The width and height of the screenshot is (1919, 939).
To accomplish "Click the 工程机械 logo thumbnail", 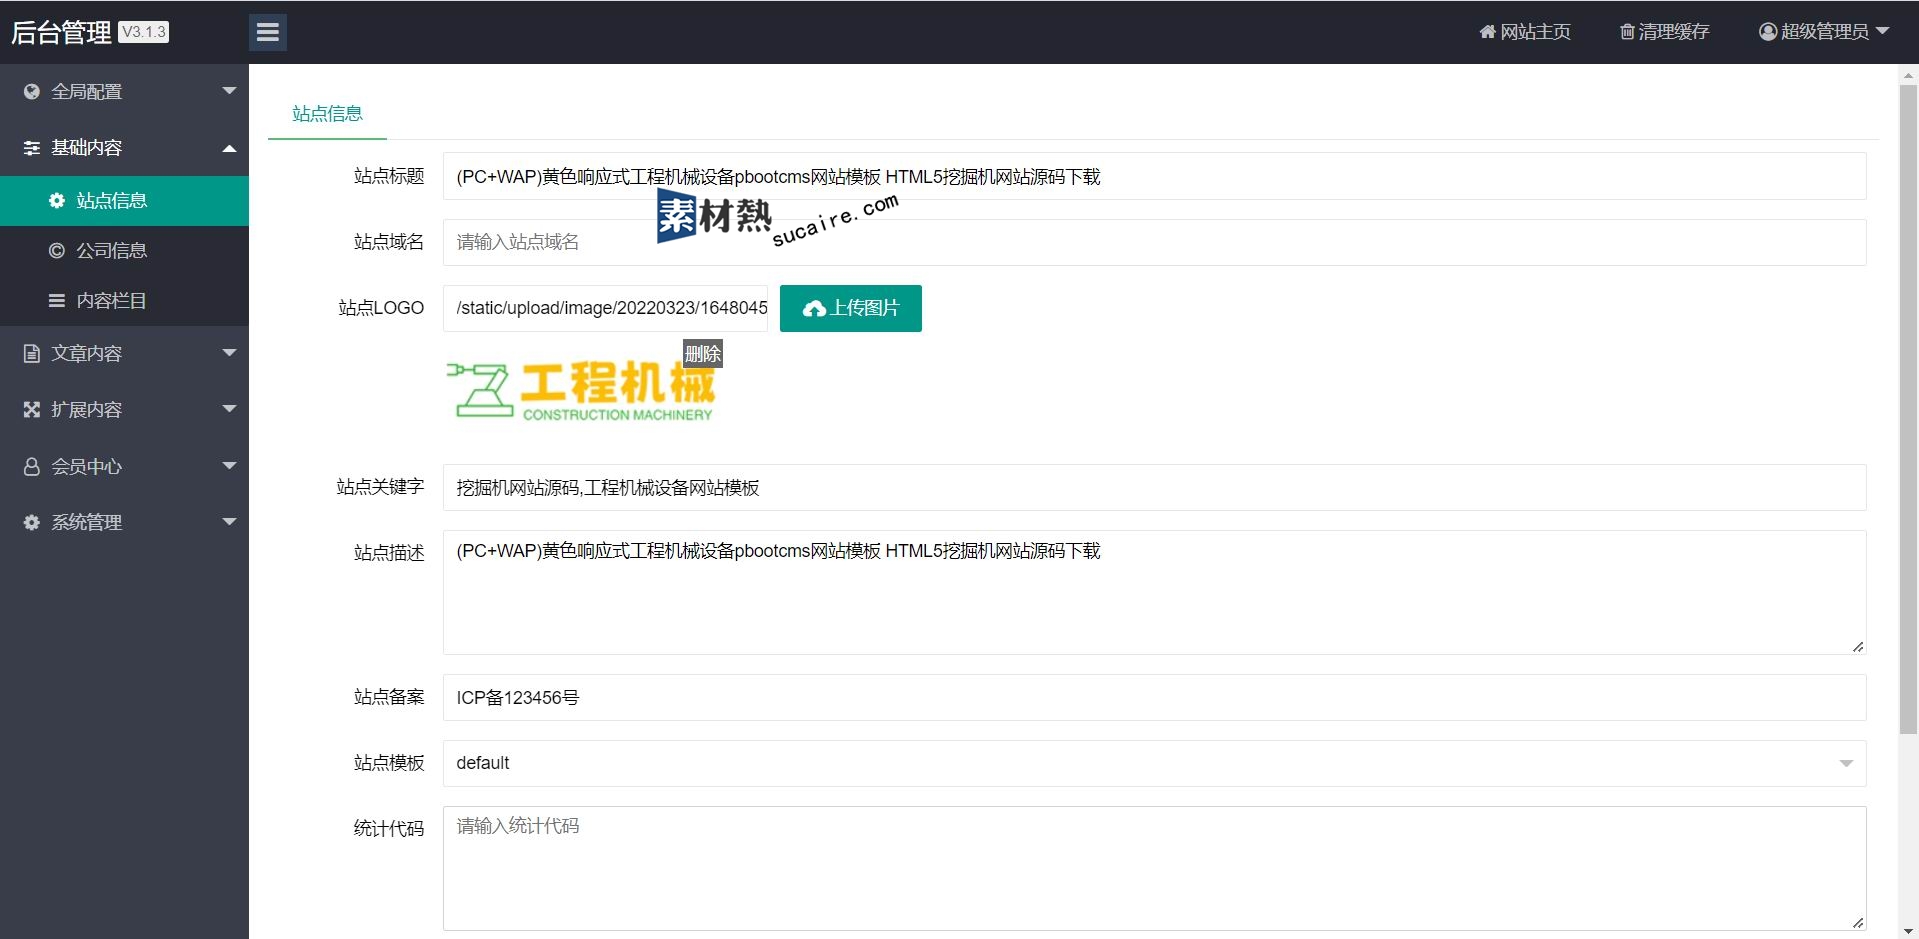I will coord(582,390).
